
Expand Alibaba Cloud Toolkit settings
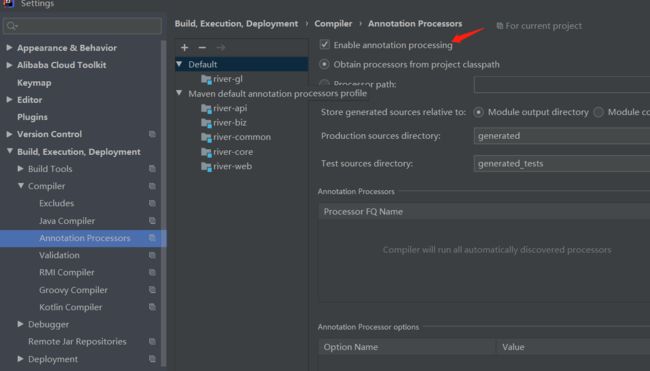pyautogui.click(x=9, y=65)
